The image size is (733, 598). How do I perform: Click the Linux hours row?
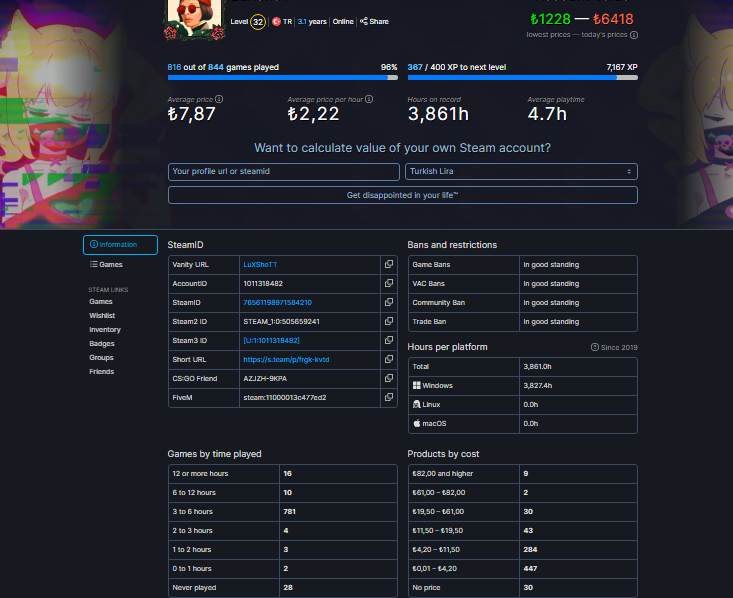click(523, 404)
